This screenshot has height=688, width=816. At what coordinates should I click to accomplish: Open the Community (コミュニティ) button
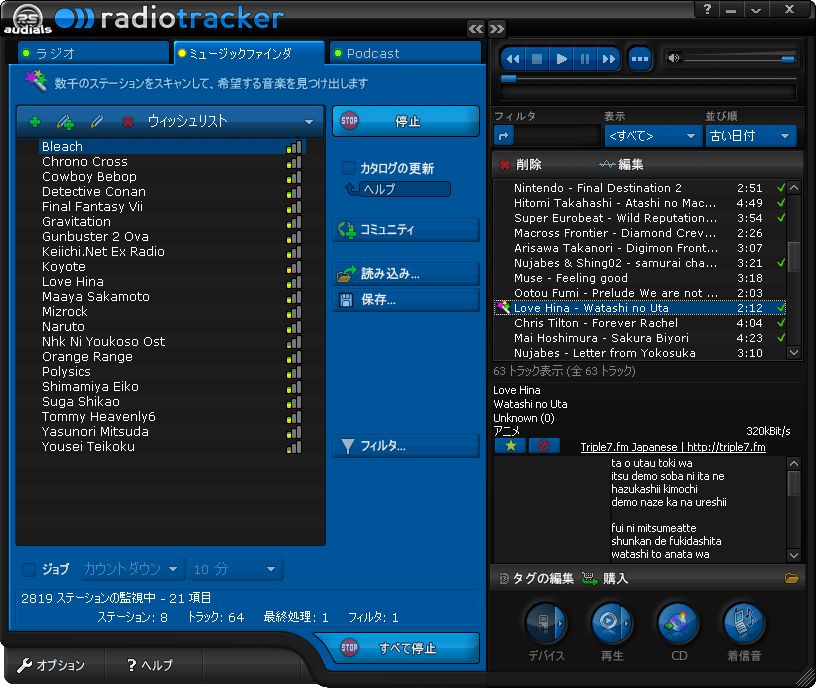(405, 230)
